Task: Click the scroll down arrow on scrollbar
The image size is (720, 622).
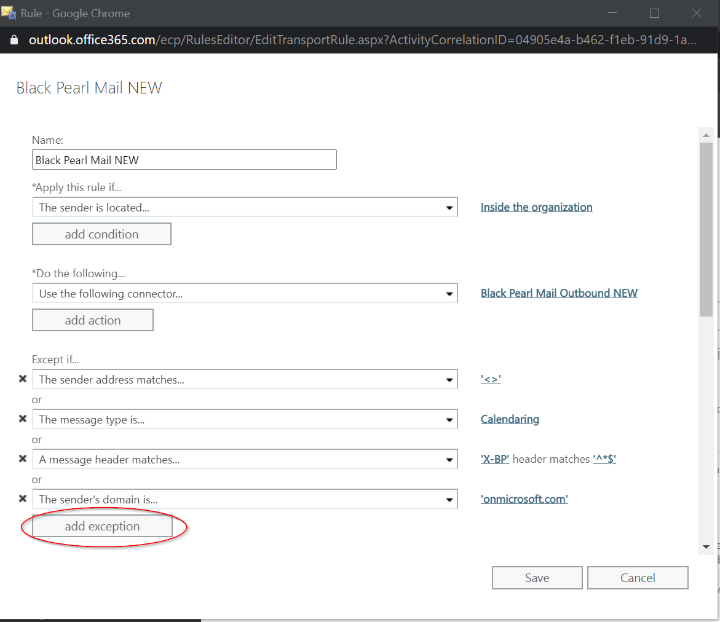Action: (x=706, y=547)
